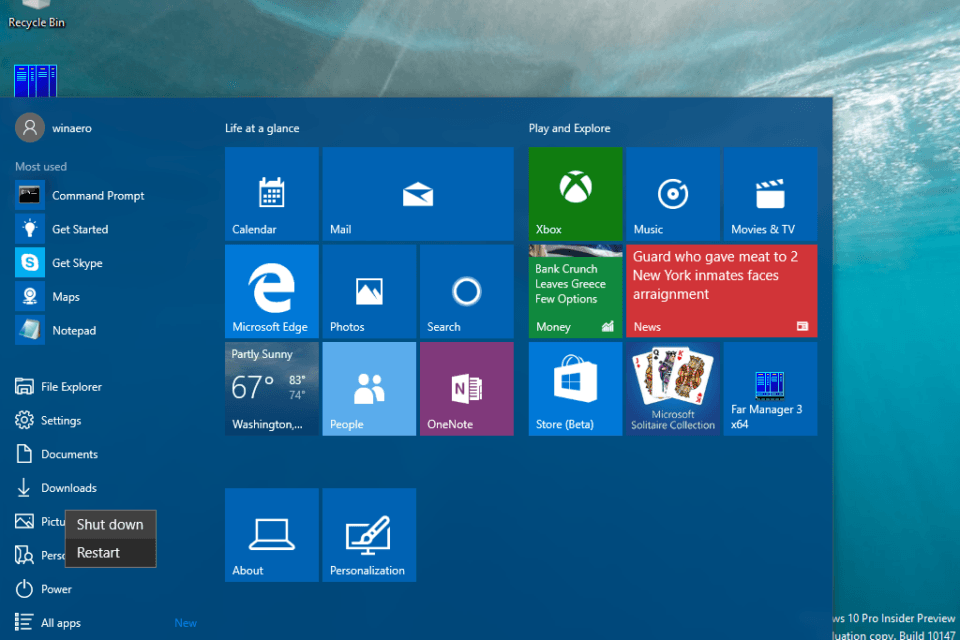Screen dimensions: 960x640
Task: Open the Store (Beta) tile
Action: tap(575, 388)
